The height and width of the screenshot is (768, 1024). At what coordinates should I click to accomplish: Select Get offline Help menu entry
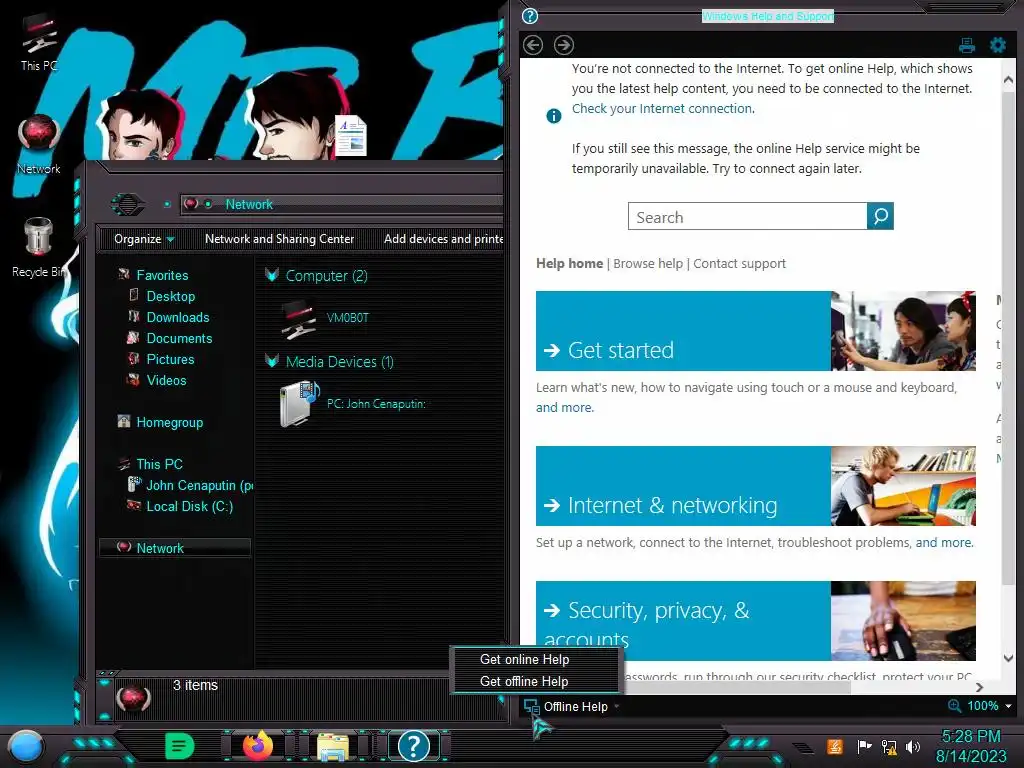coord(524,681)
